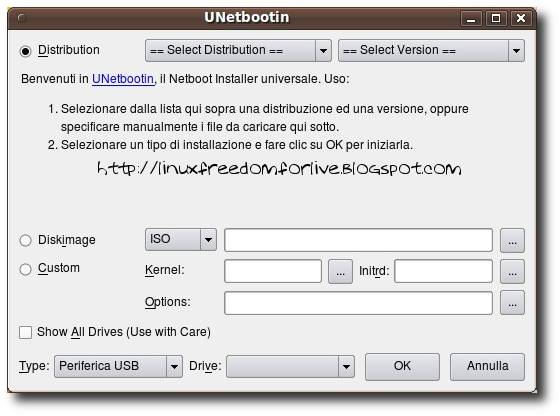560x416 pixels.
Task: Browse for Initrd file button
Action: pyautogui.click(x=512, y=272)
